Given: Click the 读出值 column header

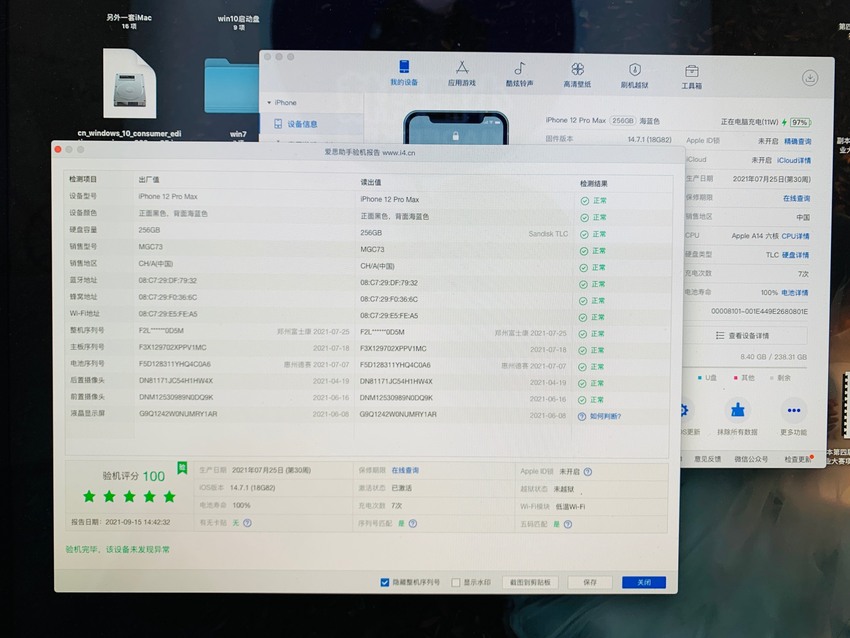Looking at the screenshot, I should (371, 182).
